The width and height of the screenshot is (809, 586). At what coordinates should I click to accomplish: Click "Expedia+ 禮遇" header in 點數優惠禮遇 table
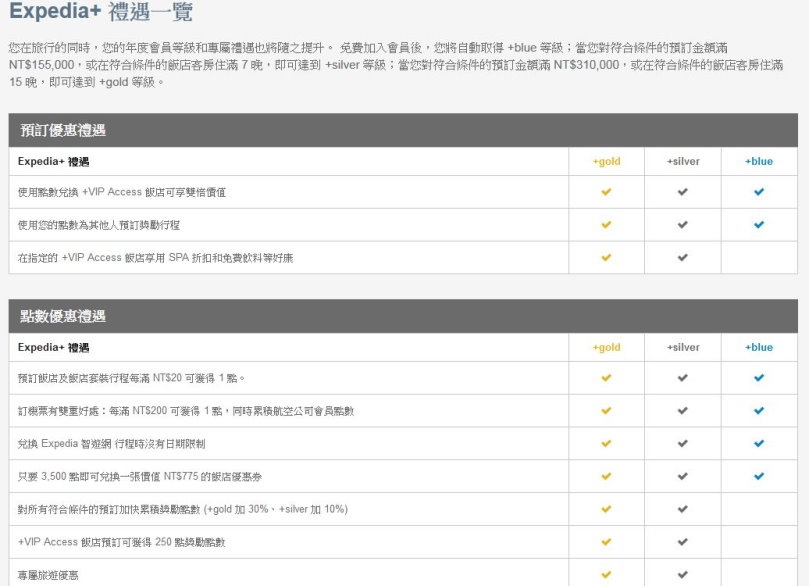[53, 348]
